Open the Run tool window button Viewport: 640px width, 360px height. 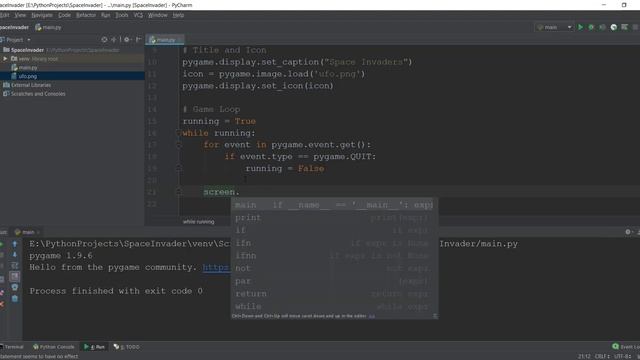[94, 347]
